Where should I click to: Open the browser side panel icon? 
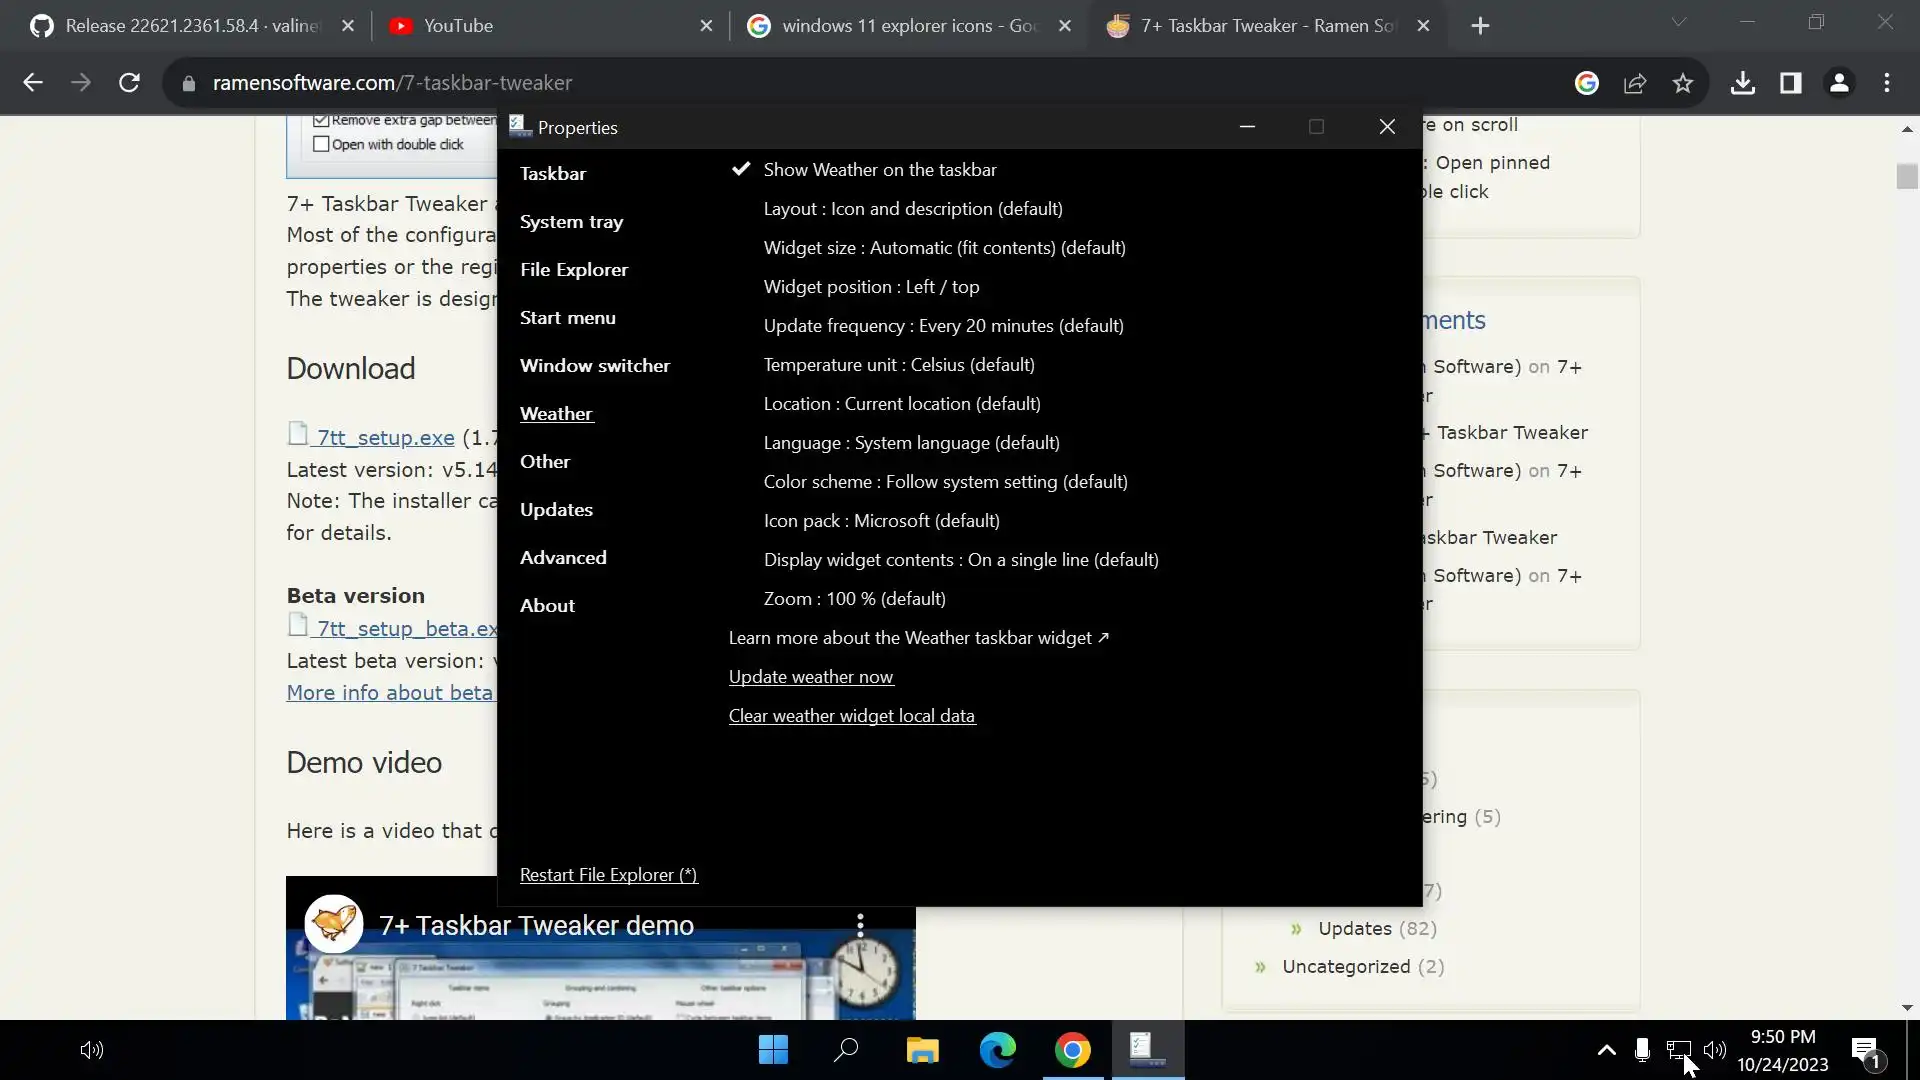[x=1790, y=83]
